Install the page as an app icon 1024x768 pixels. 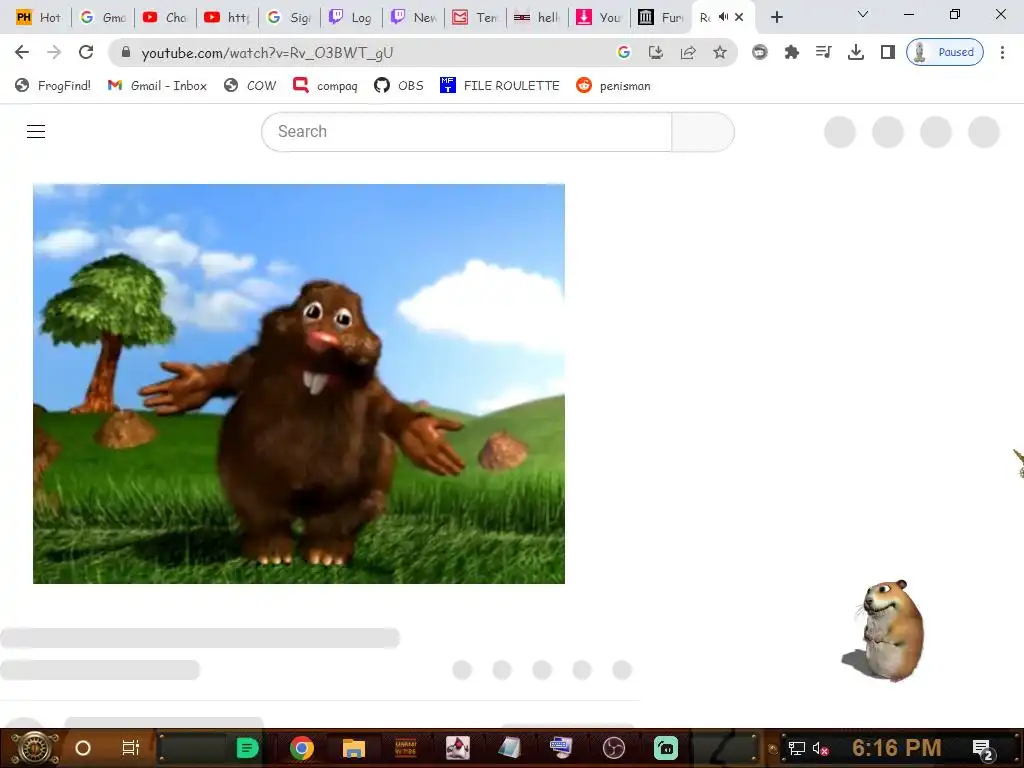click(x=656, y=52)
